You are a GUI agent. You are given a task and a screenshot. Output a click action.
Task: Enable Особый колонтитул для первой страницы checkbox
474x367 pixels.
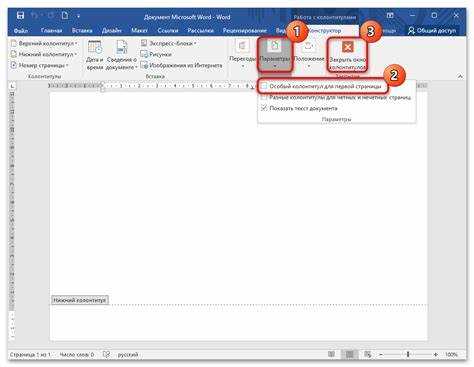coord(264,86)
